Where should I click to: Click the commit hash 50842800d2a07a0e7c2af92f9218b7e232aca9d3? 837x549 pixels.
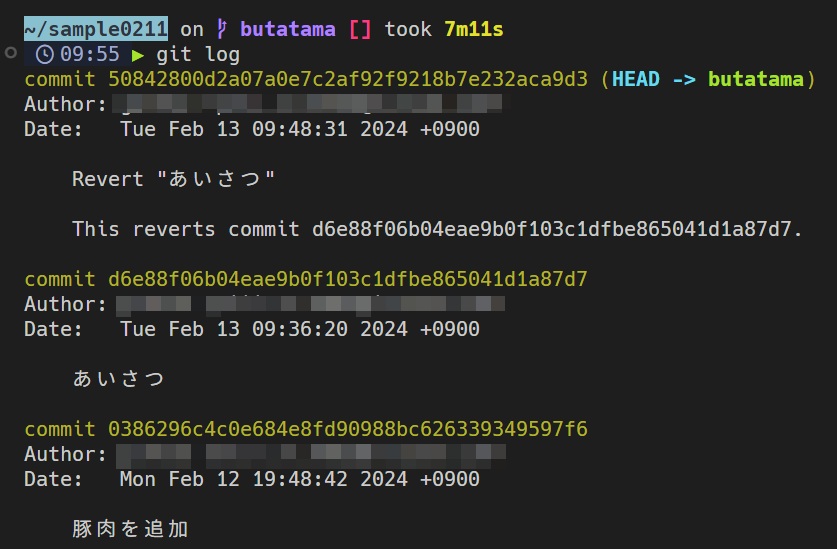(348, 79)
